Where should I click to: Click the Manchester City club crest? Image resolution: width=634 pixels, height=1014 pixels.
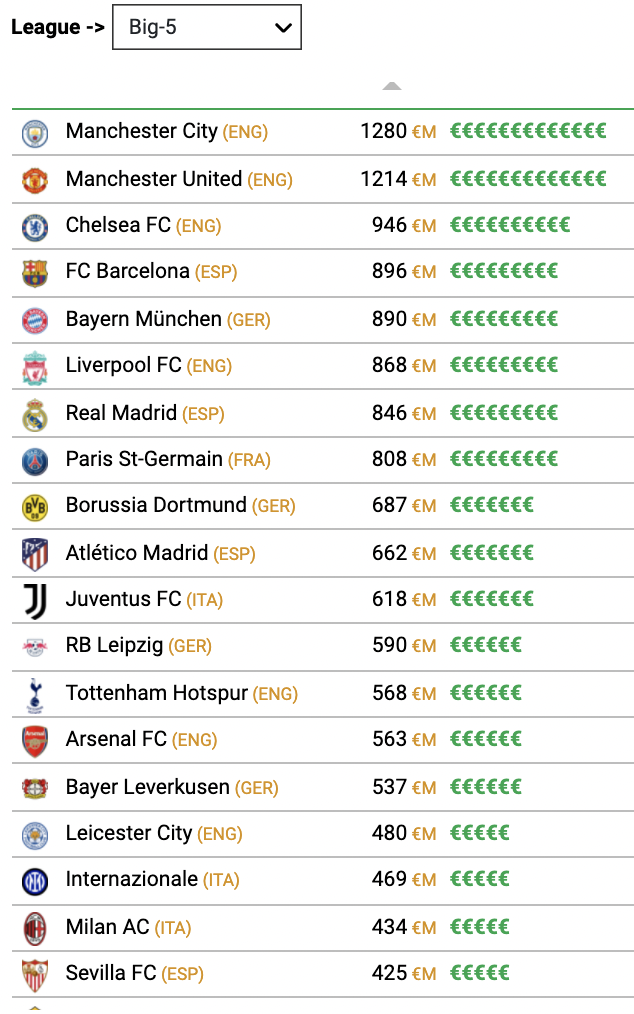(x=35, y=134)
